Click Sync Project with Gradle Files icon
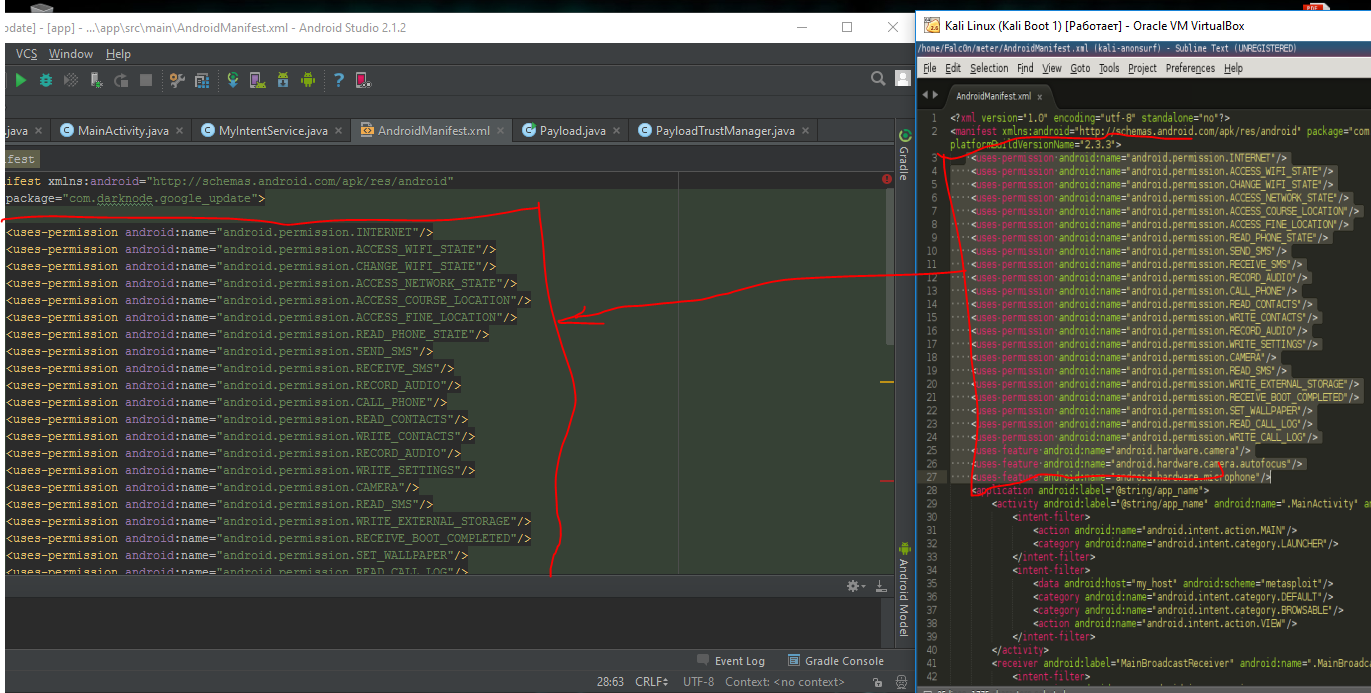1371x693 pixels. (233, 80)
